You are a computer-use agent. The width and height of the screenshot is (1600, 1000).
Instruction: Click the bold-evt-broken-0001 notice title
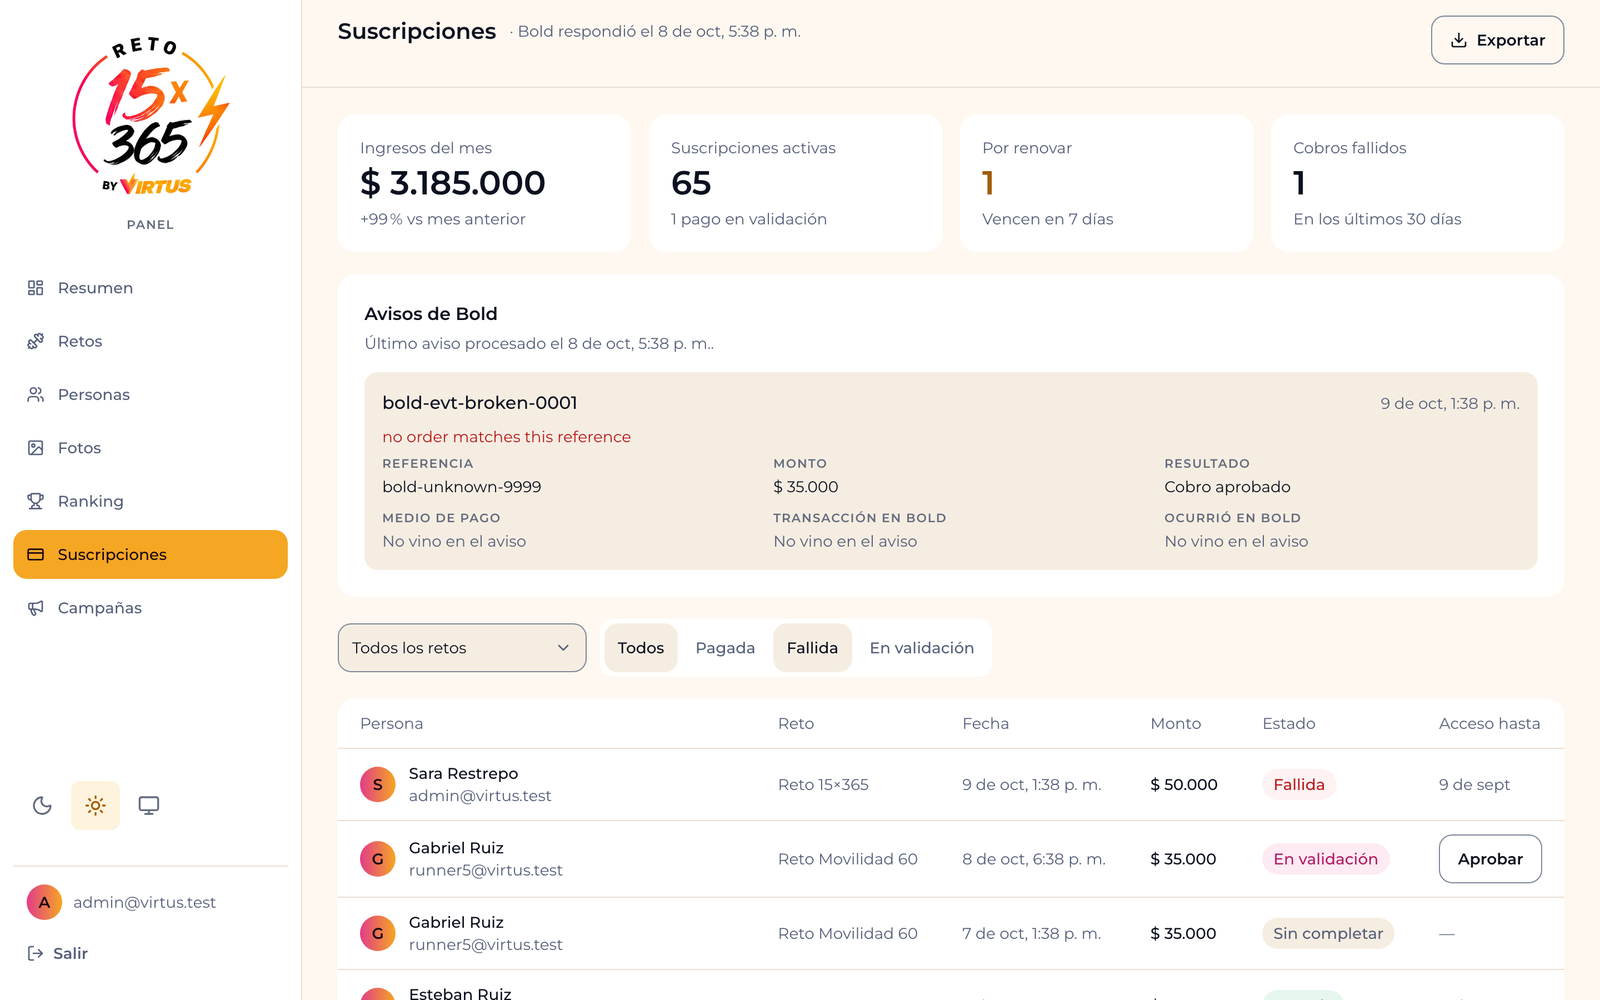(480, 403)
